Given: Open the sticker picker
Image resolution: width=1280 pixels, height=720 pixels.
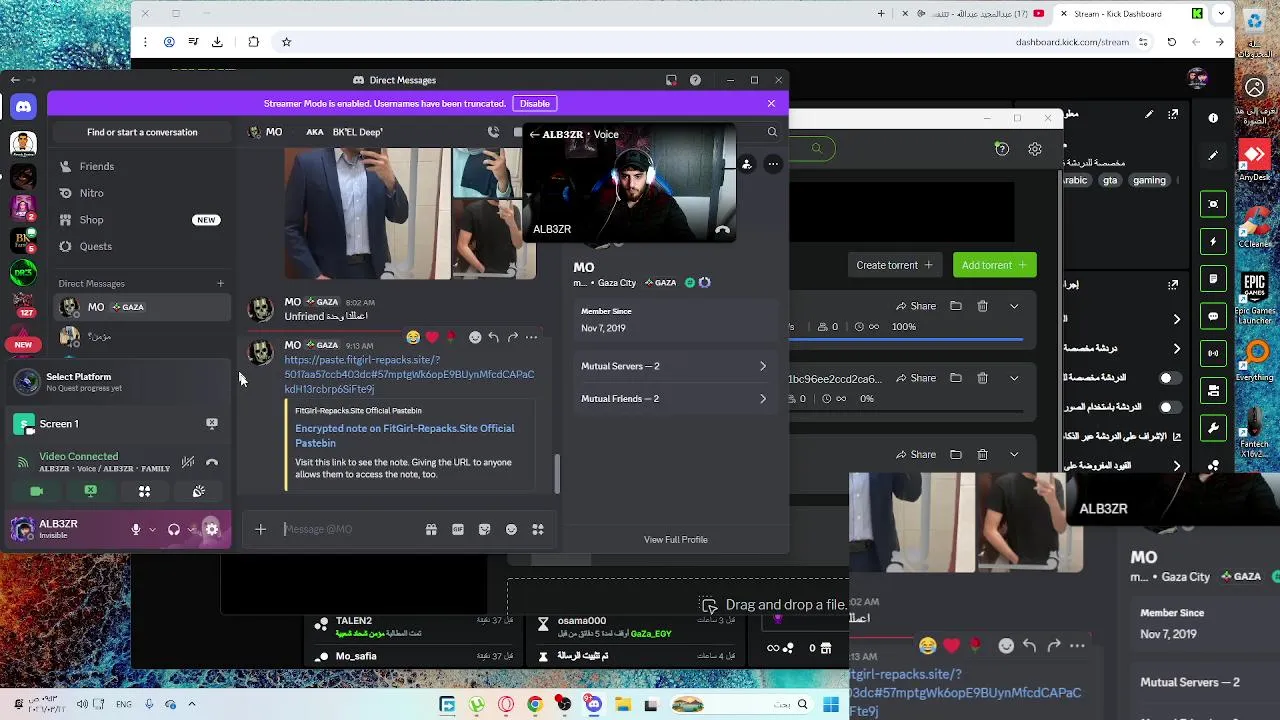Looking at the screenshot, I should click(x=485, y=529).
